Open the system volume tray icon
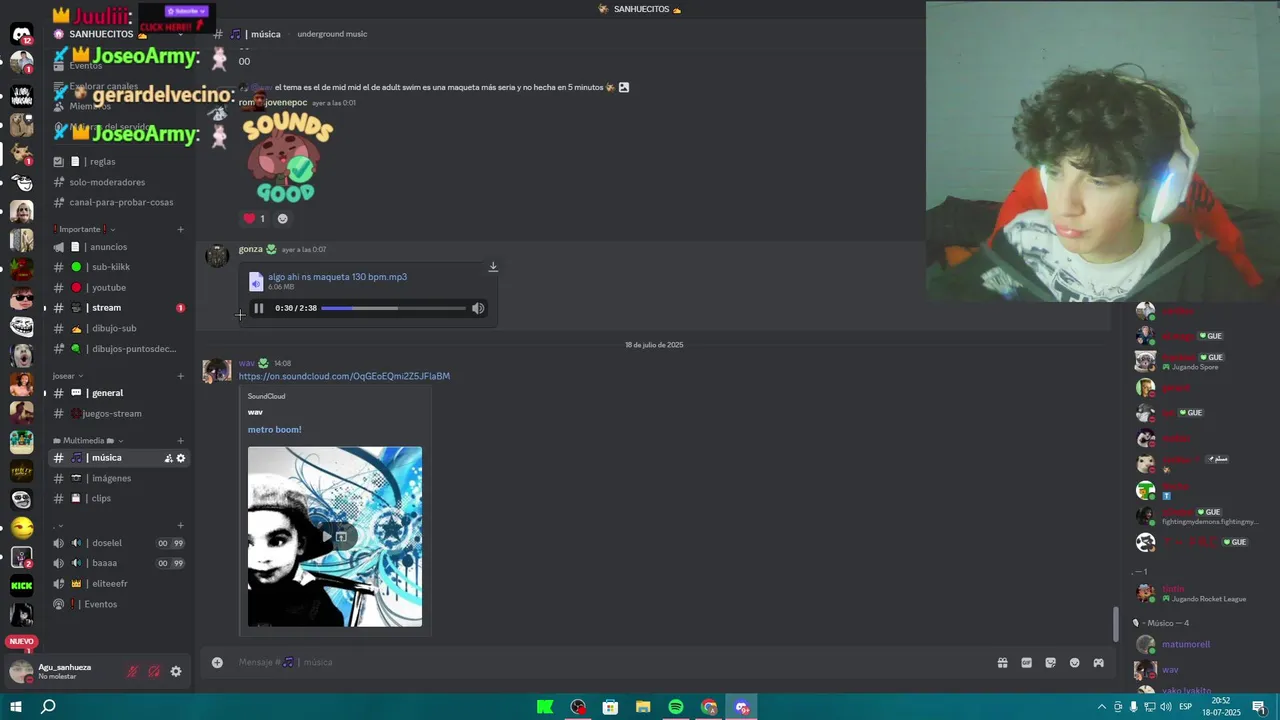 click(x=1164, y=707)
